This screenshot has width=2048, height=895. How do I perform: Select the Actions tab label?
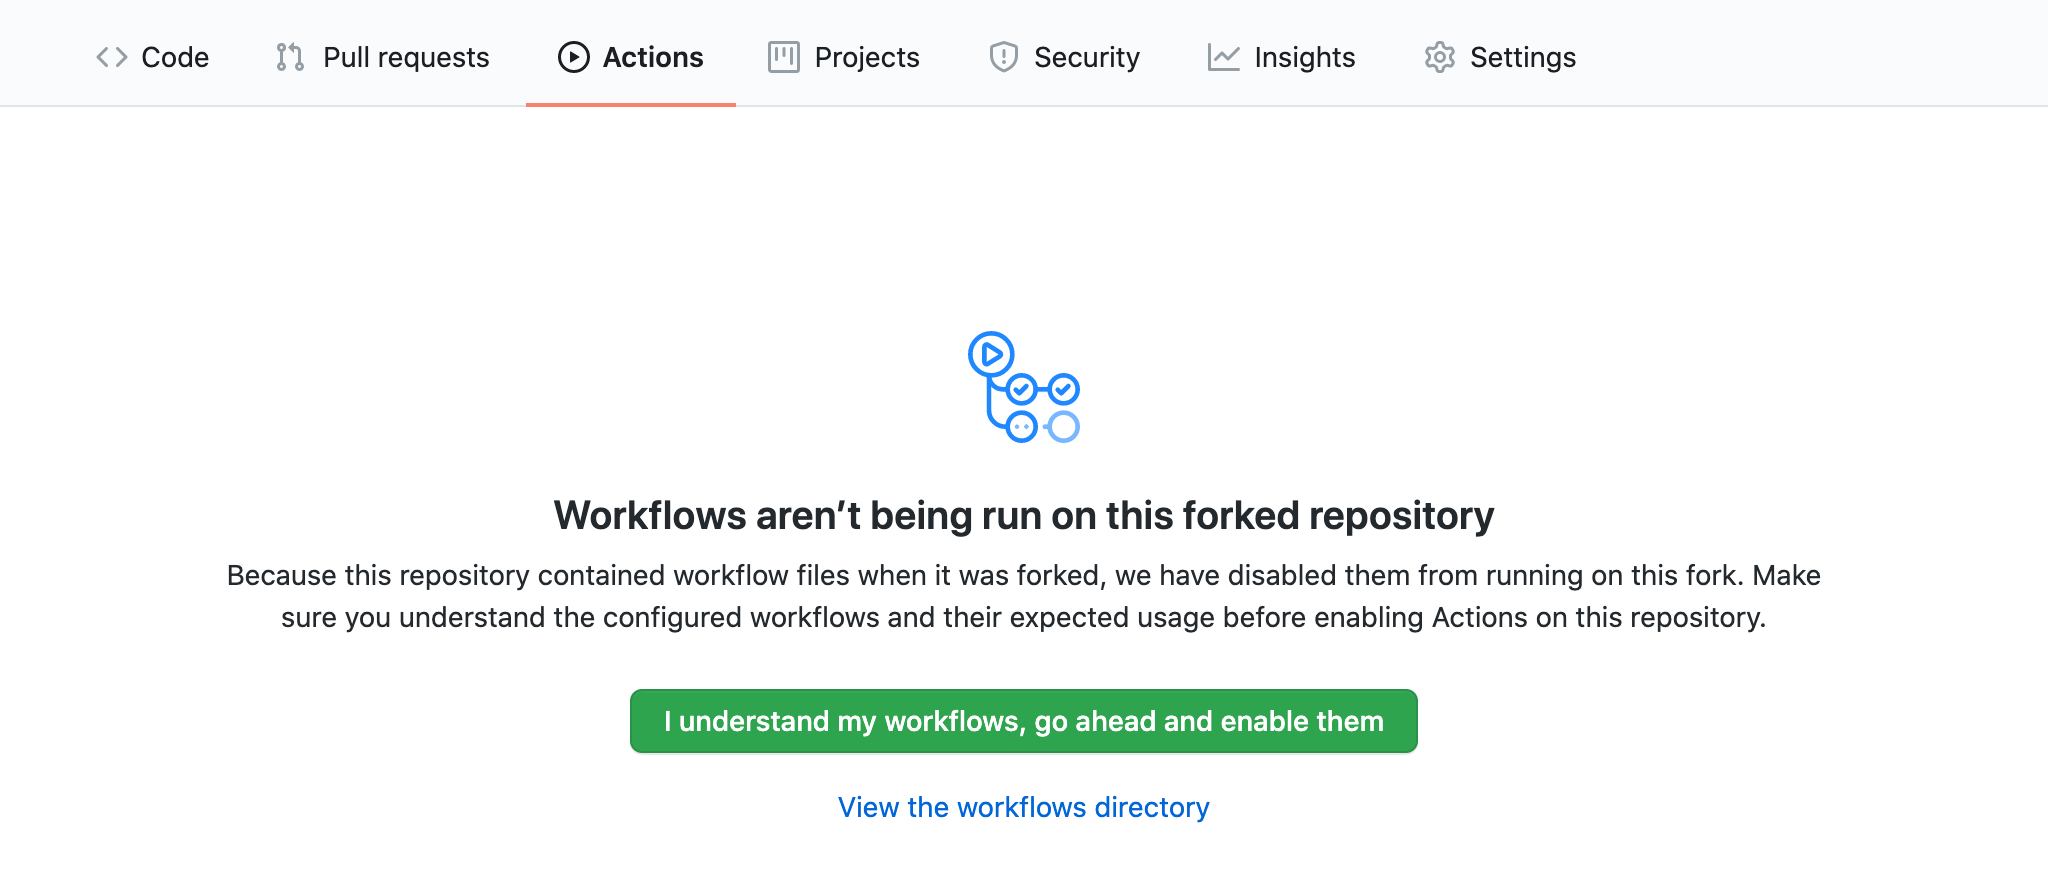pos(653,57)
